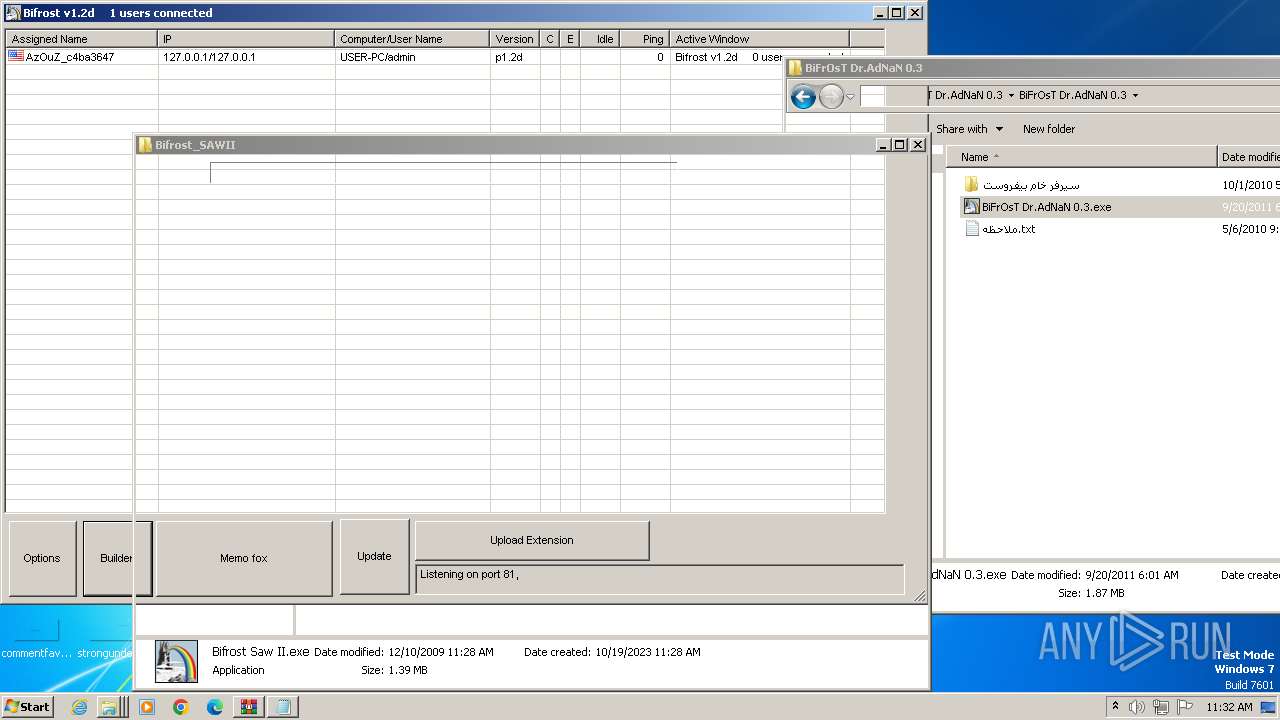Click BiFrOsT Dr.AdNaN 0.3 window folder icon

795,68
